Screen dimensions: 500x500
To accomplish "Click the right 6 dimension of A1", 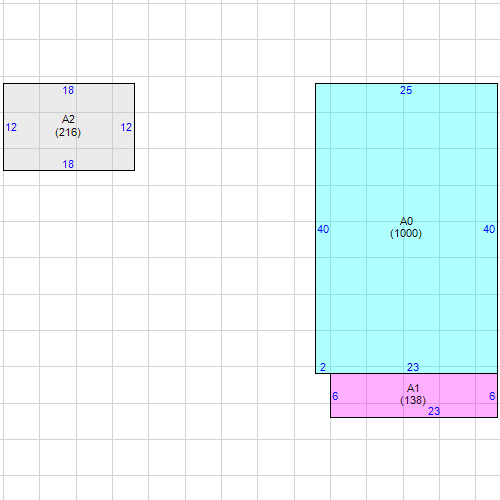I will pos(492,396).
